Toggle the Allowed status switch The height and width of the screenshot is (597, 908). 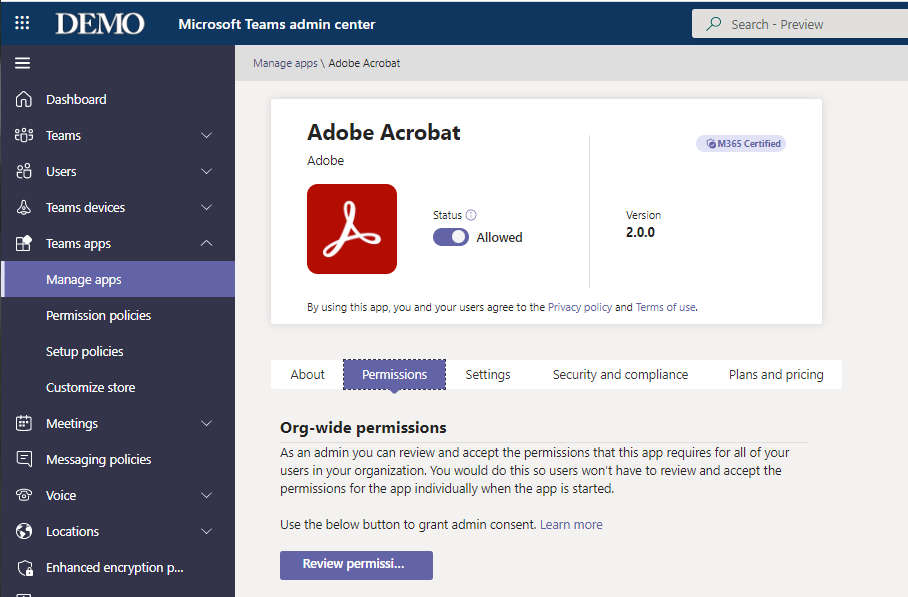[x=451, y=237]
